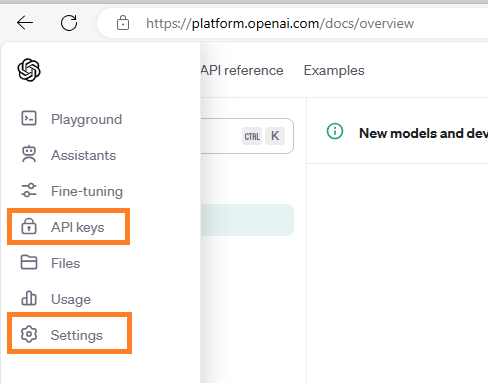Reload the page with refresh button

pos(69,23)
